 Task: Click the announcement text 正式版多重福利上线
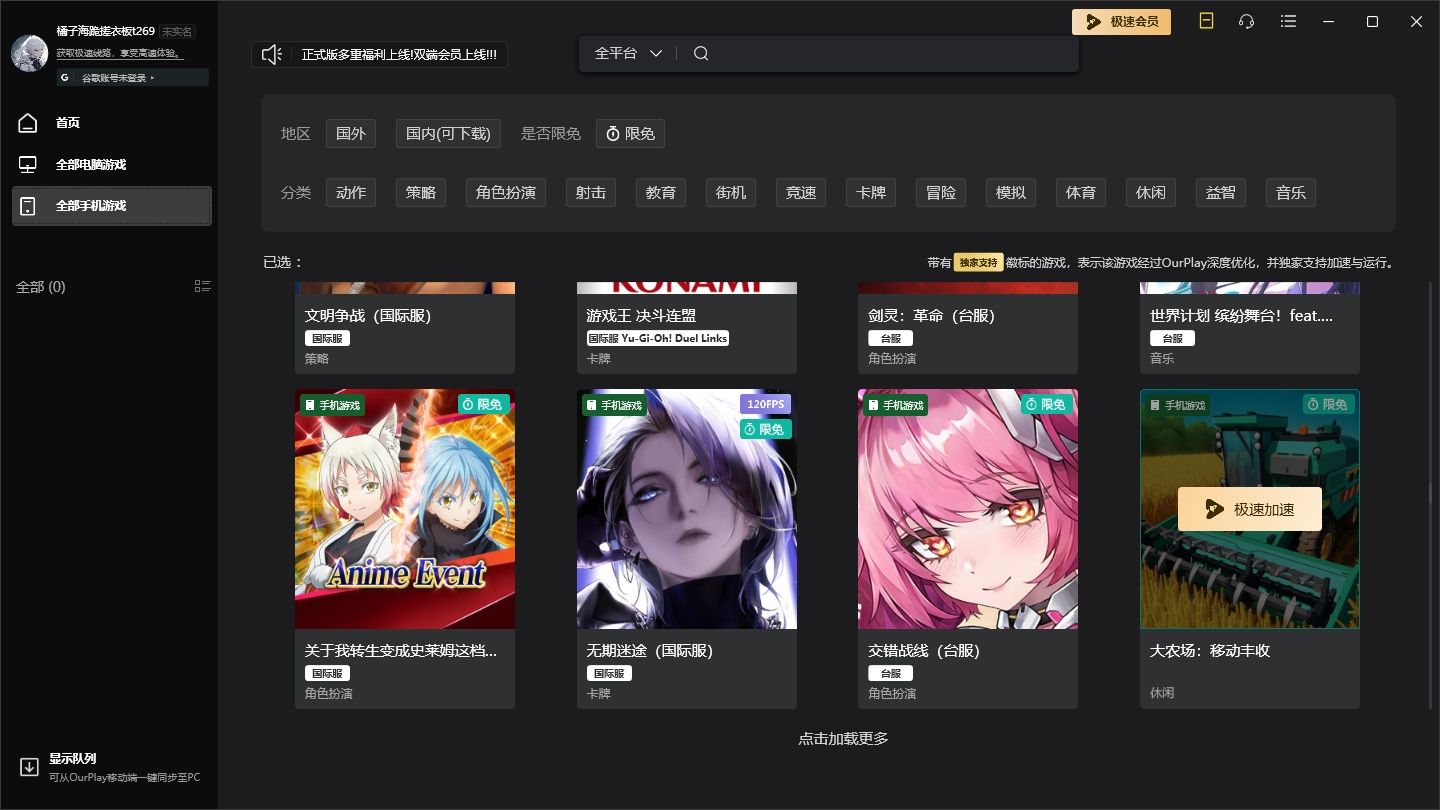point(399,54)
